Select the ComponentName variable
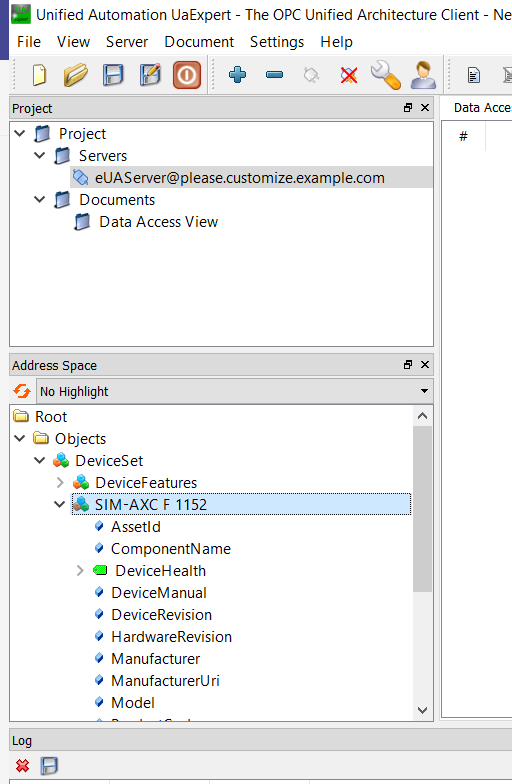Viewport: 512px width, 784px height. click(170, 548)
